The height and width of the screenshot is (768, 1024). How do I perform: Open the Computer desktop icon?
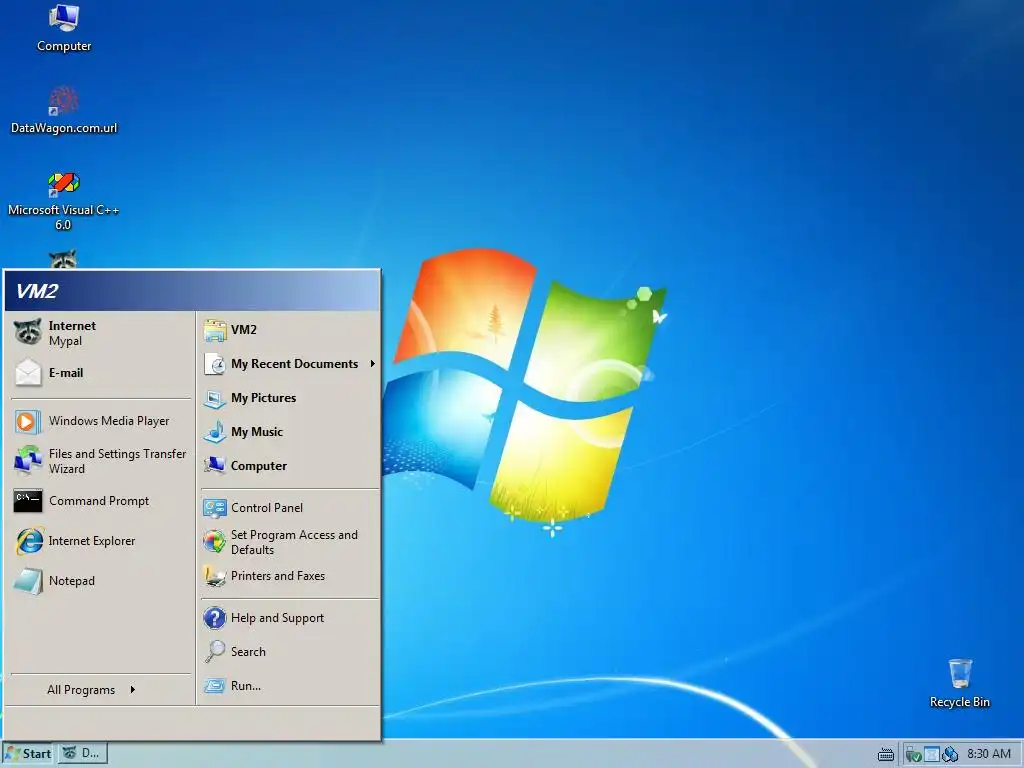click(64, 28)
